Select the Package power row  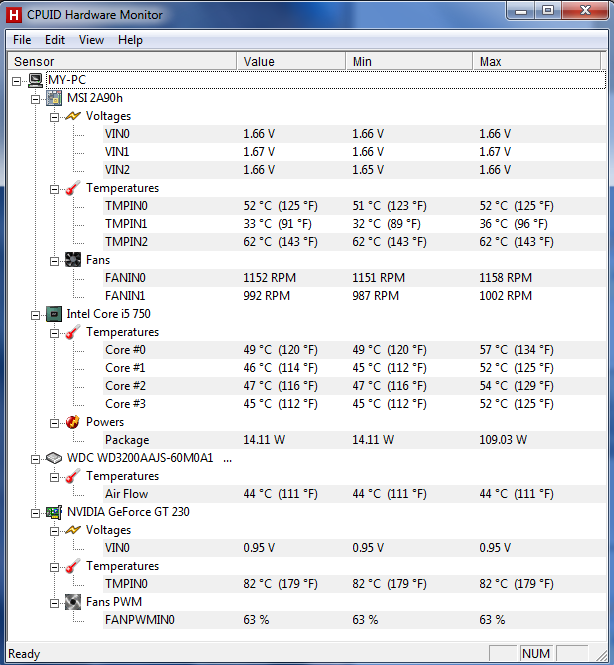pyautogui.click(x=354, y=440)
